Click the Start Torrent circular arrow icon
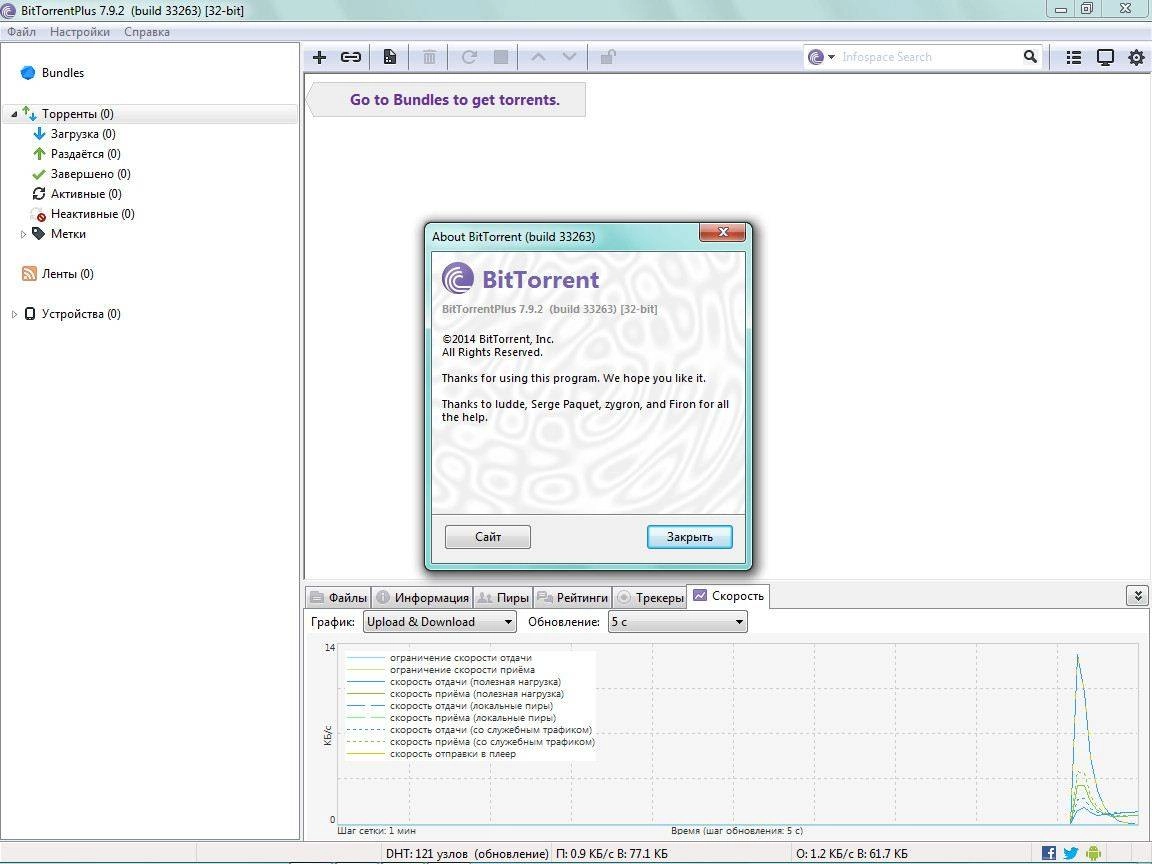Image resolution: width=1152 pixels, height=864 pixels. click(x=469, y=57)
